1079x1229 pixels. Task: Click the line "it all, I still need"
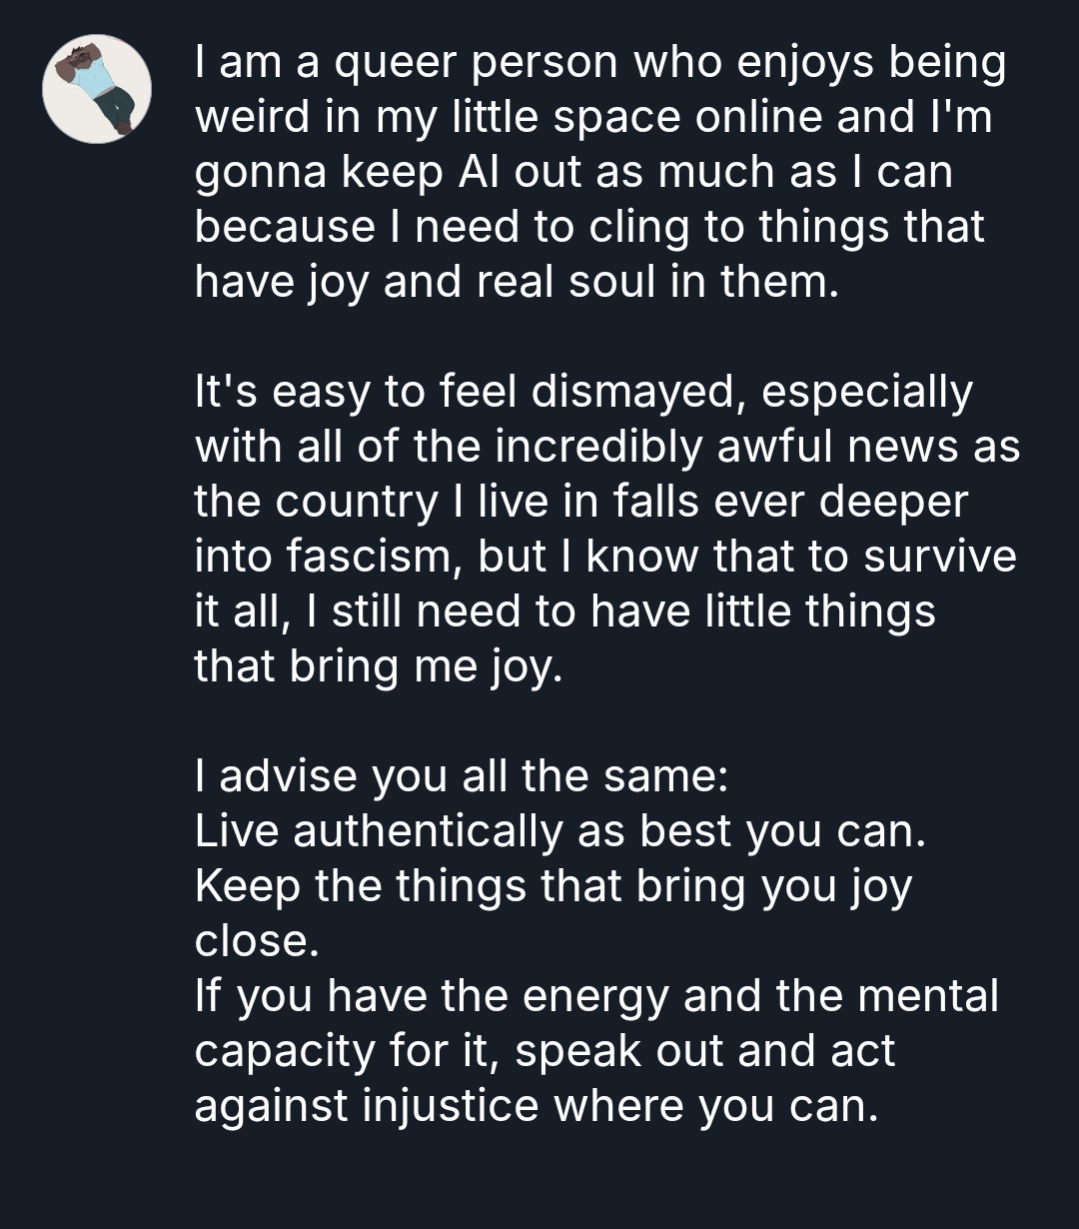564,611
